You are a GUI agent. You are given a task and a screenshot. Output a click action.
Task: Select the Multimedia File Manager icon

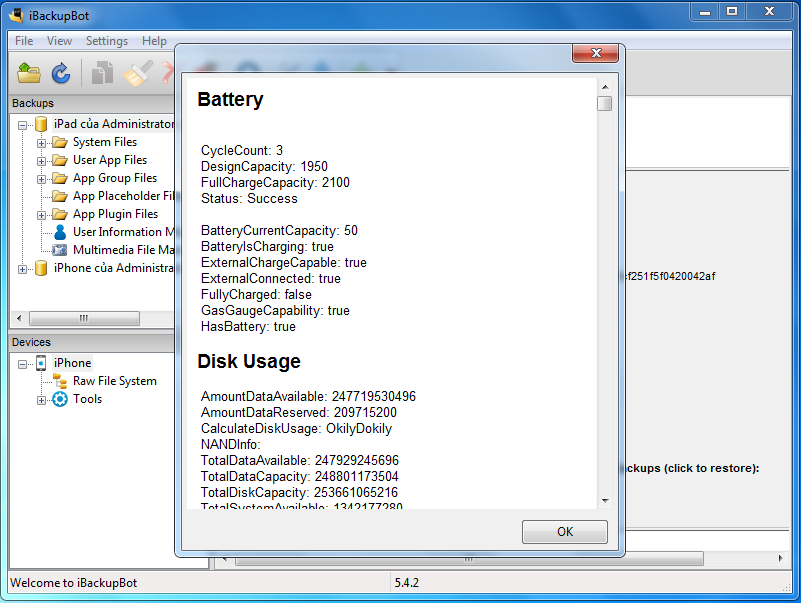[60, 250]
